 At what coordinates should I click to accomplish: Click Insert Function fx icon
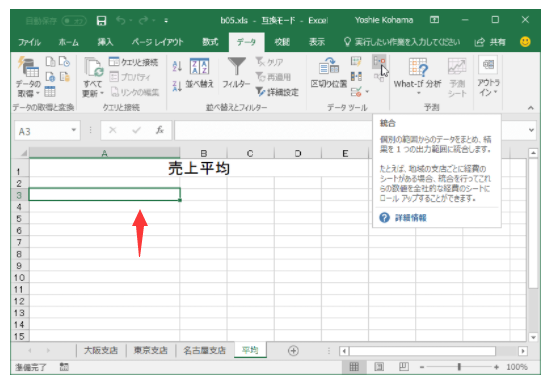click(x=160, y=130)
